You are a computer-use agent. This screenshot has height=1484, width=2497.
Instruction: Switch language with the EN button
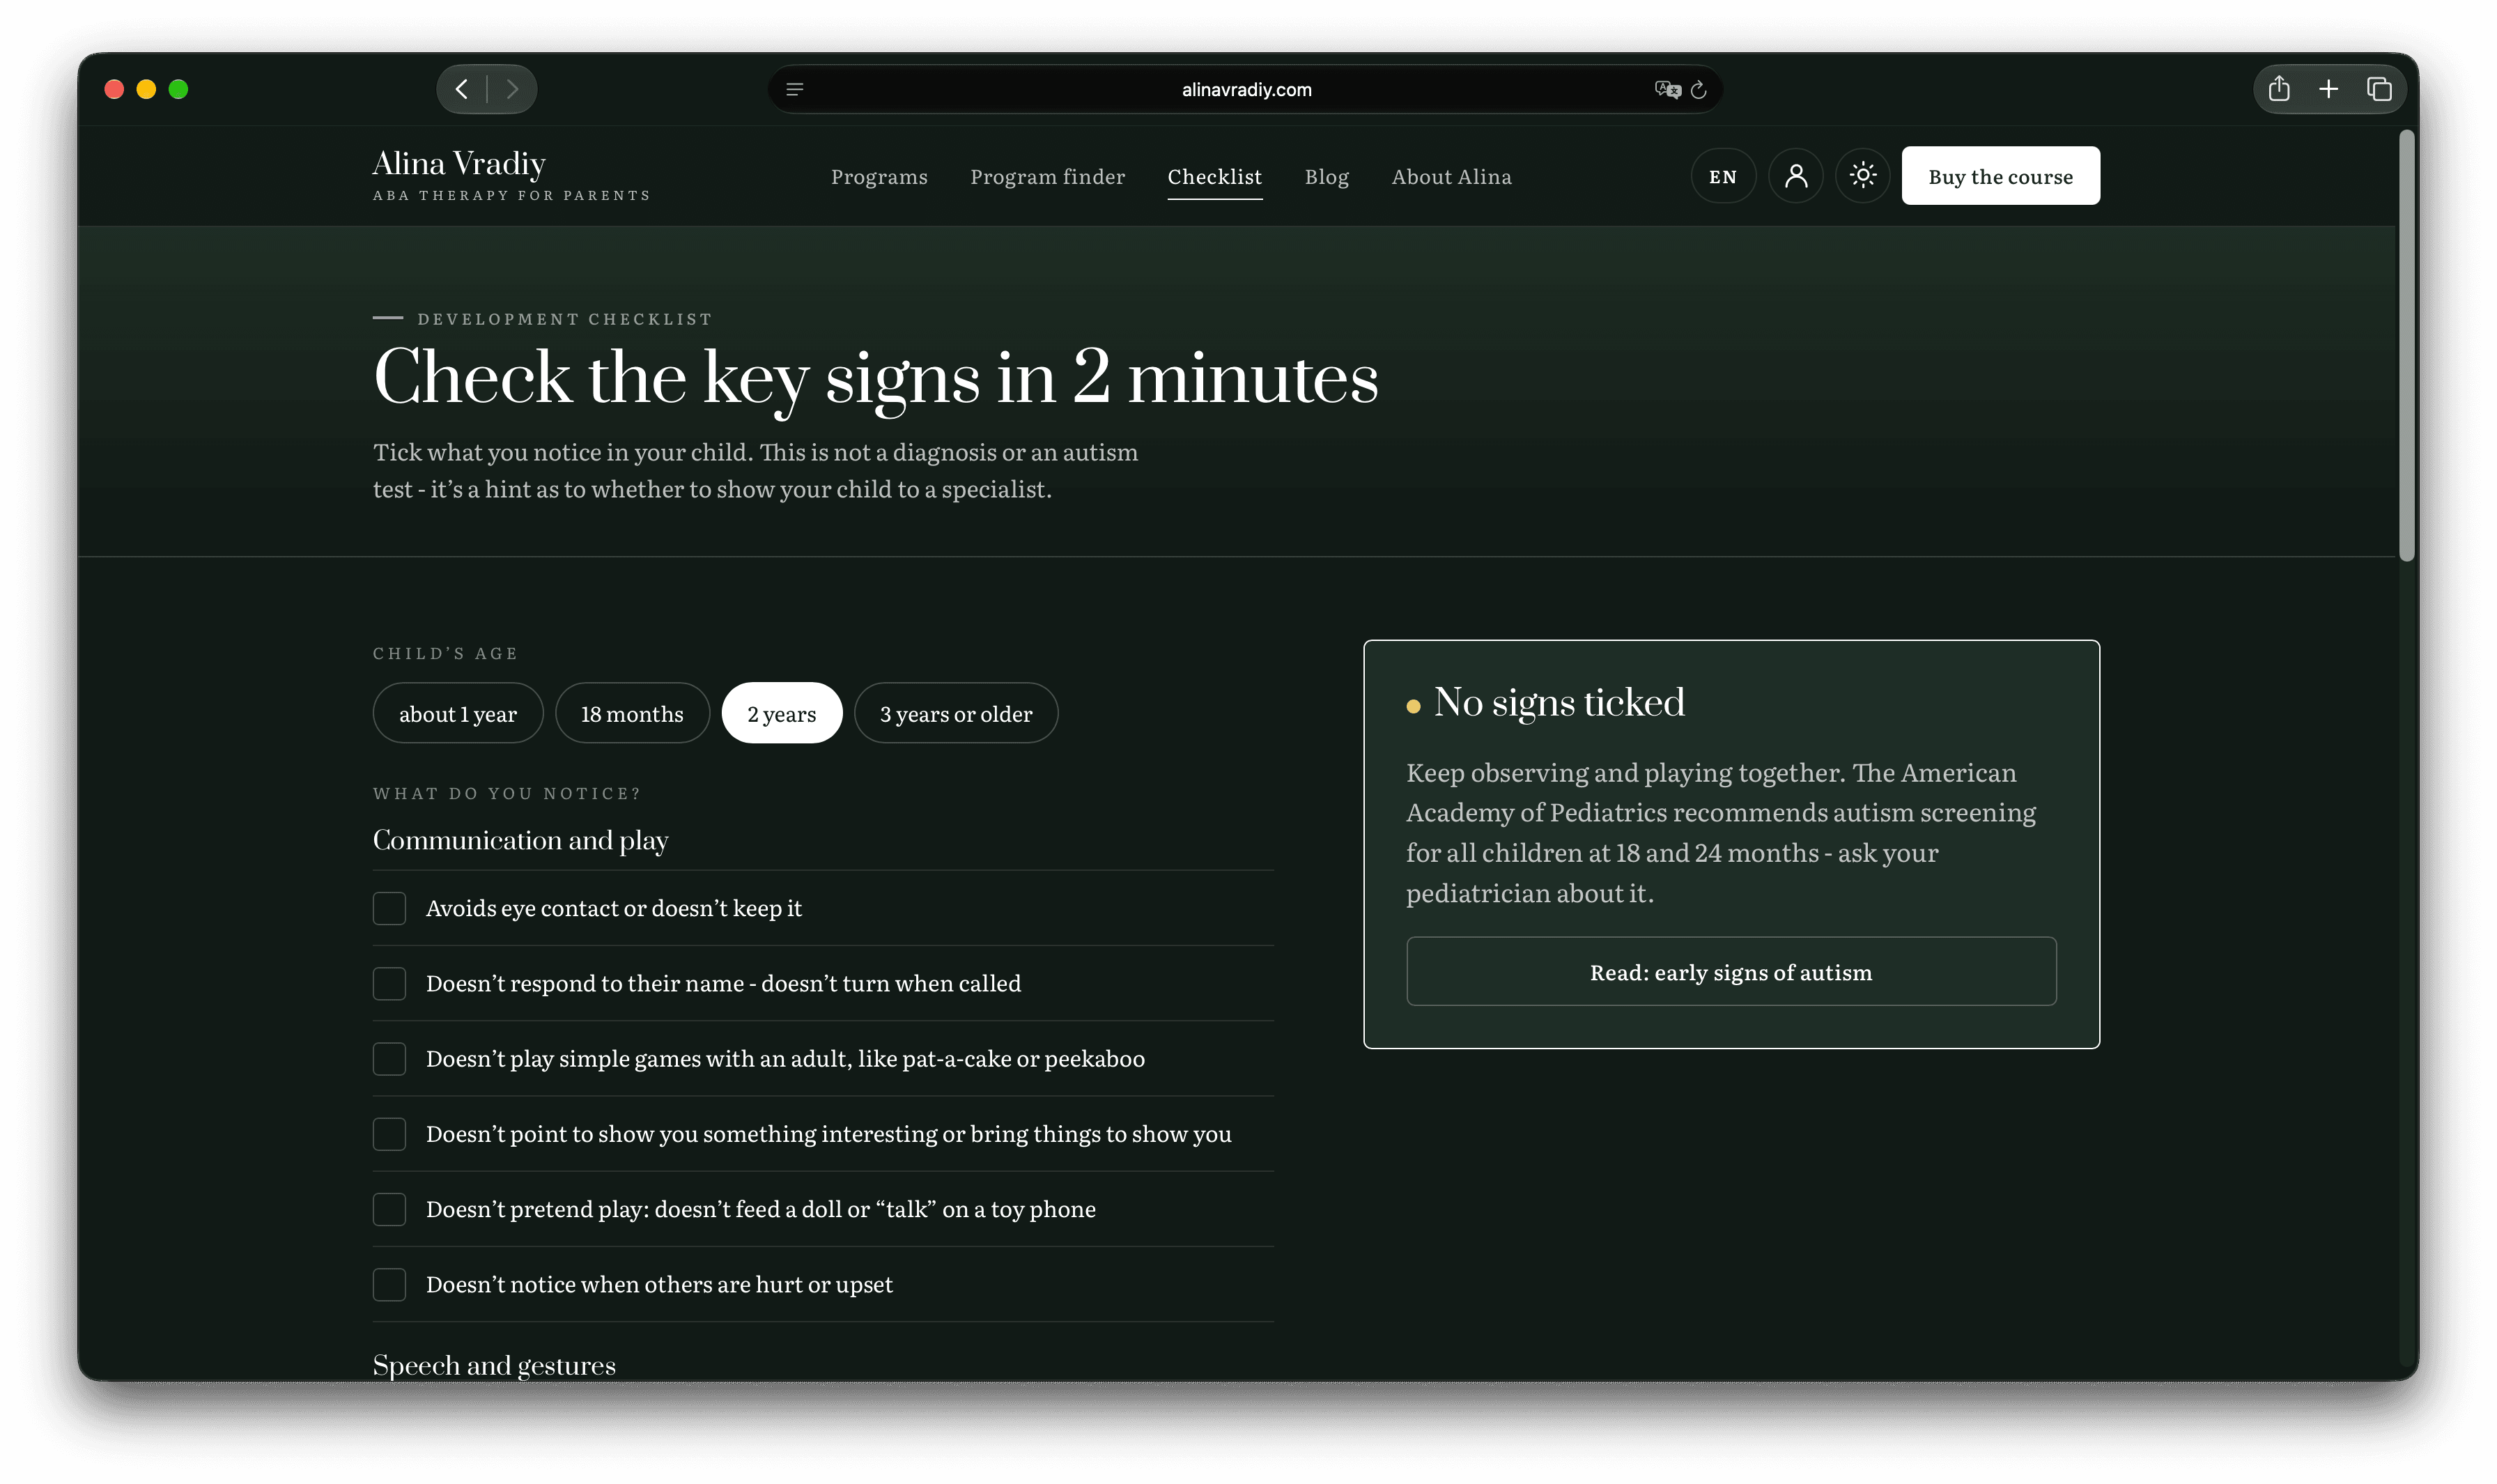pos(1723,176)
